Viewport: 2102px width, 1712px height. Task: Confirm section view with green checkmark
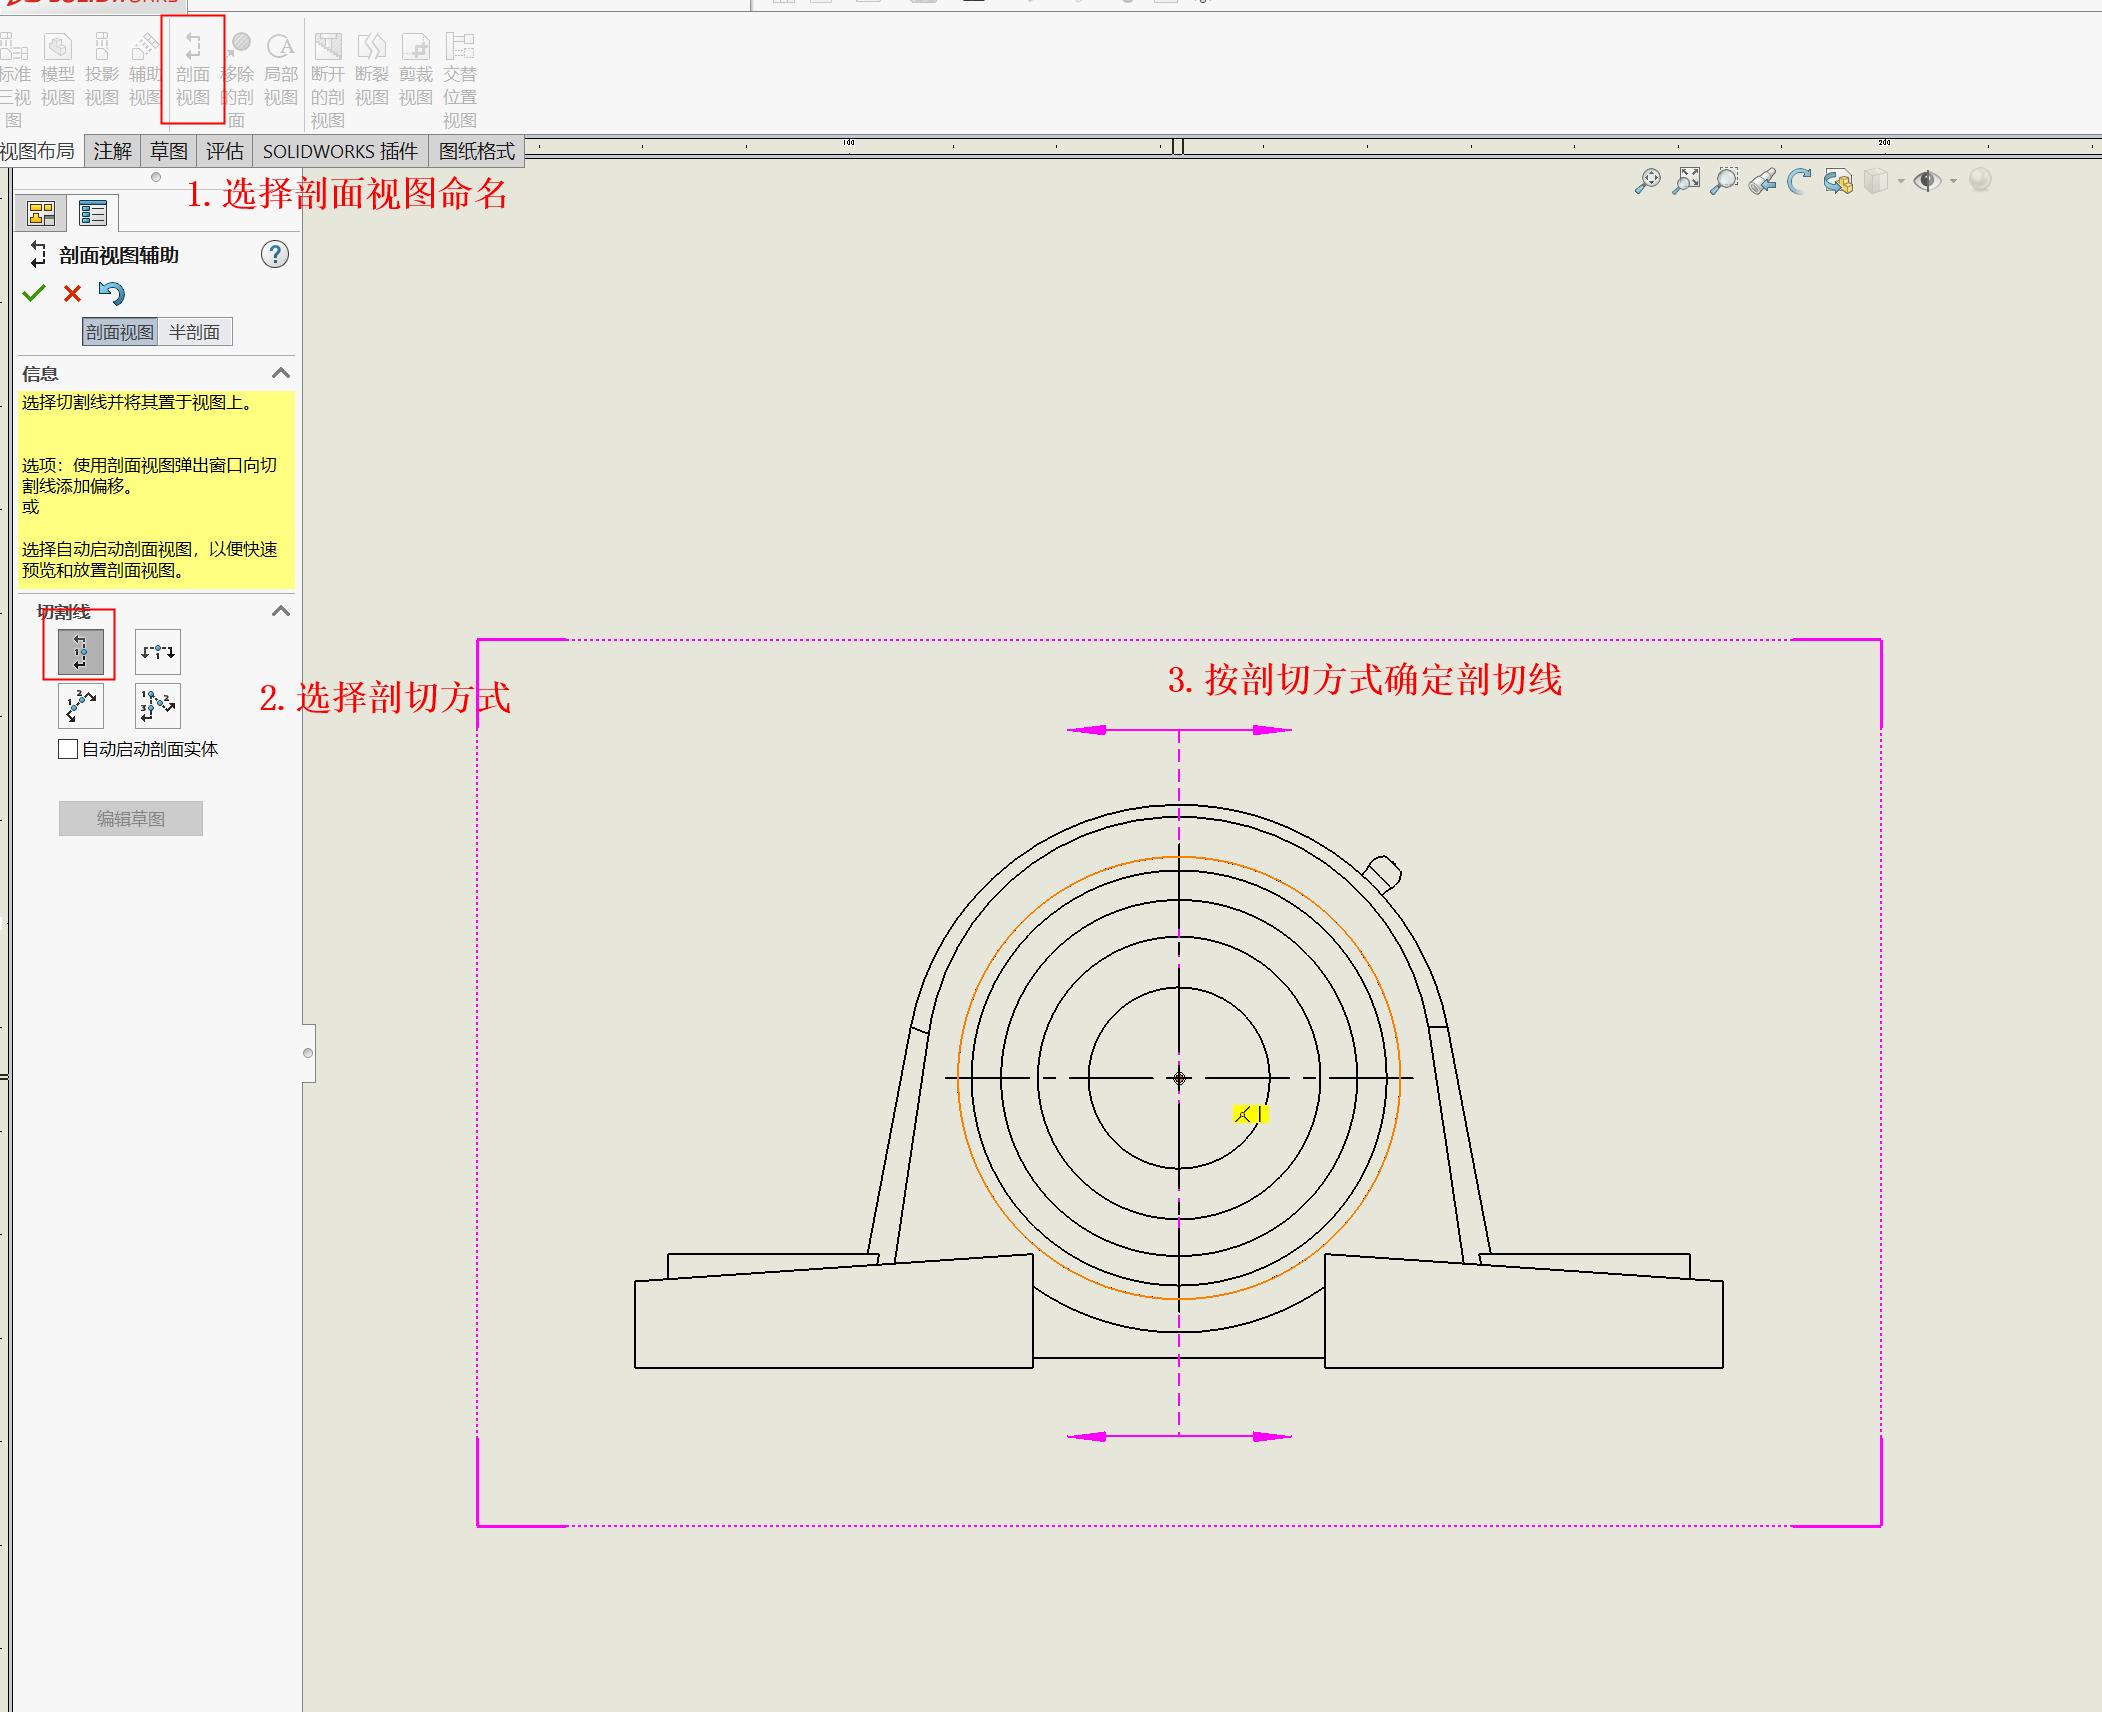click(35, 293)
